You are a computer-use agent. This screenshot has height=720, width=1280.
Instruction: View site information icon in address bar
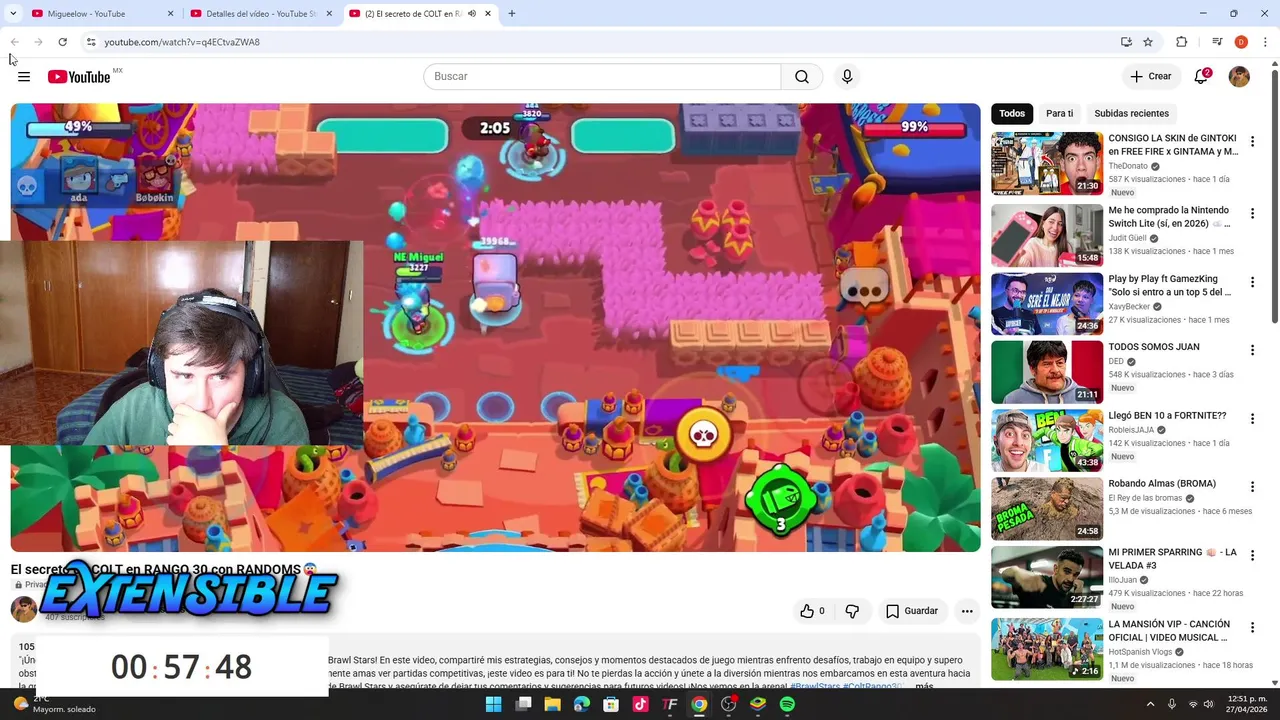[91, 42]
